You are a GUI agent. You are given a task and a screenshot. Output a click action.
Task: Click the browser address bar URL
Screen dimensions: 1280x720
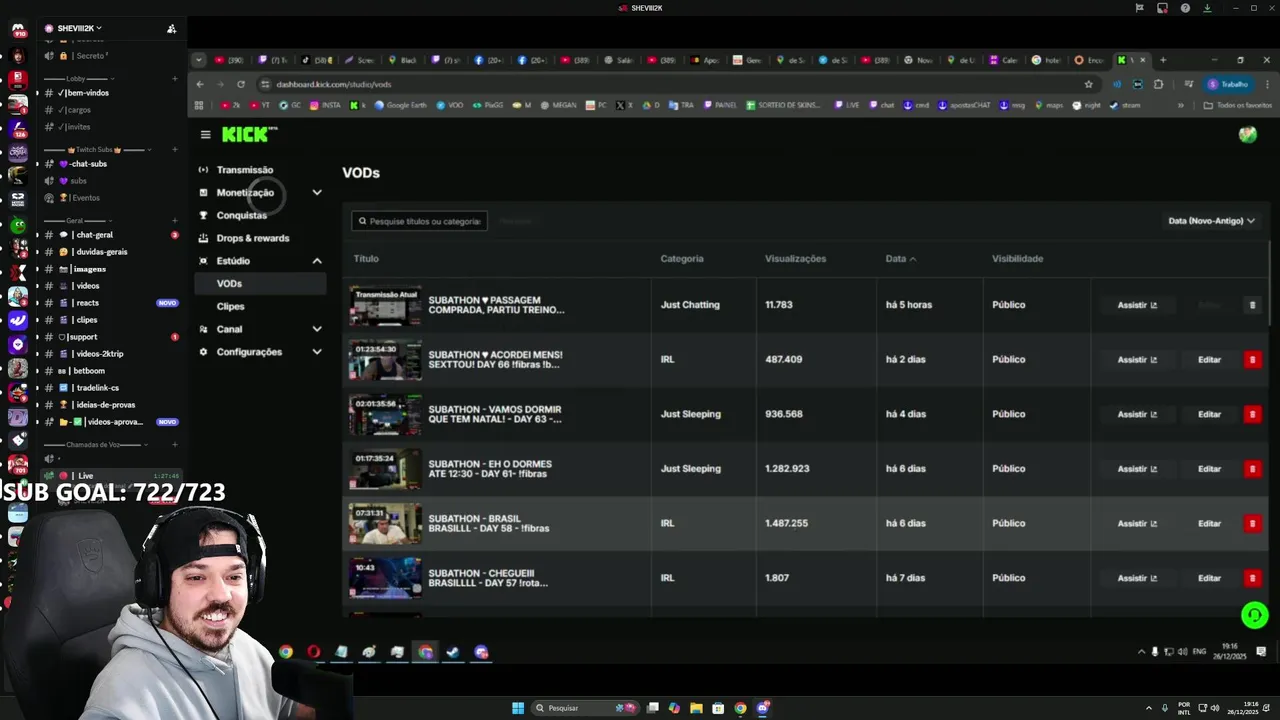(x=334, y=84)
